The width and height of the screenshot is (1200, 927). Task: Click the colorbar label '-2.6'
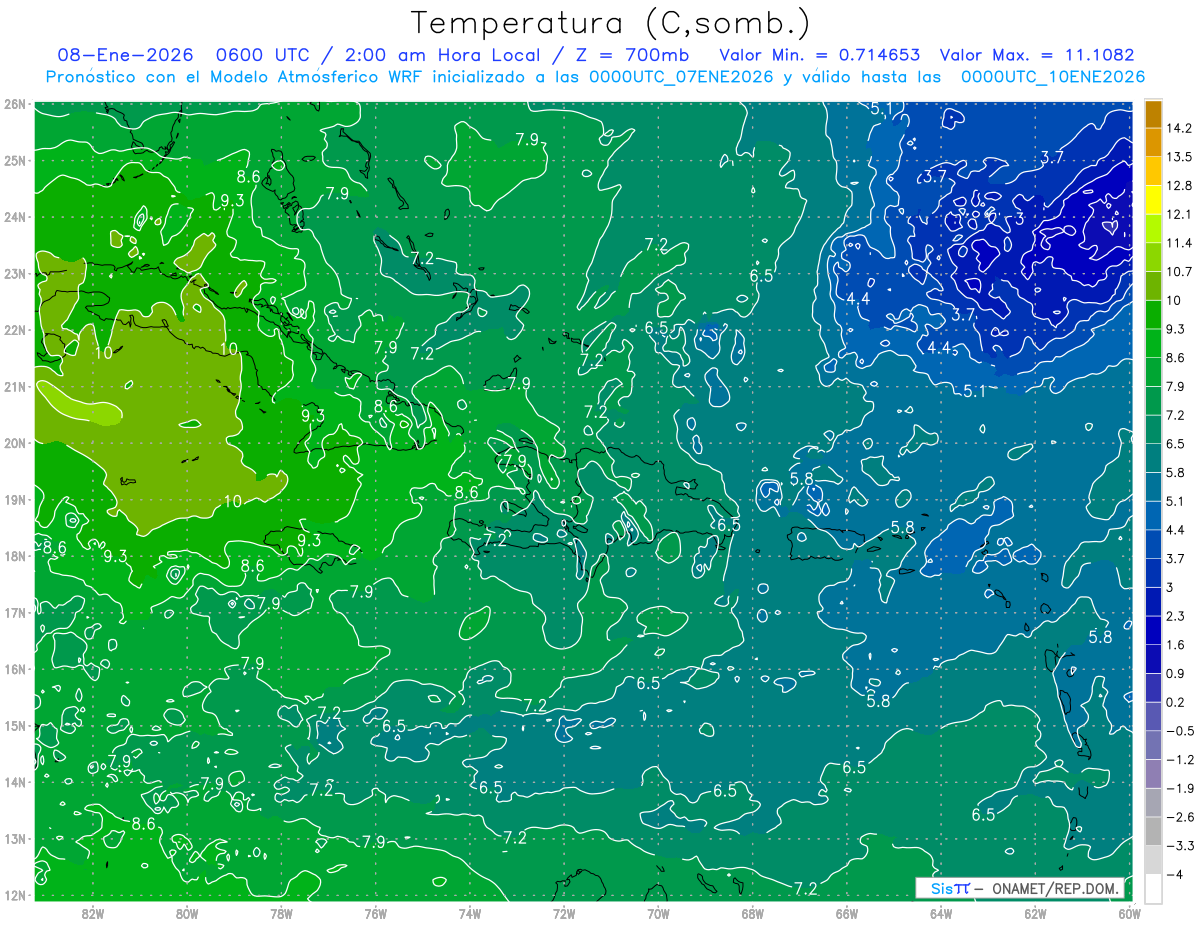1179,816
